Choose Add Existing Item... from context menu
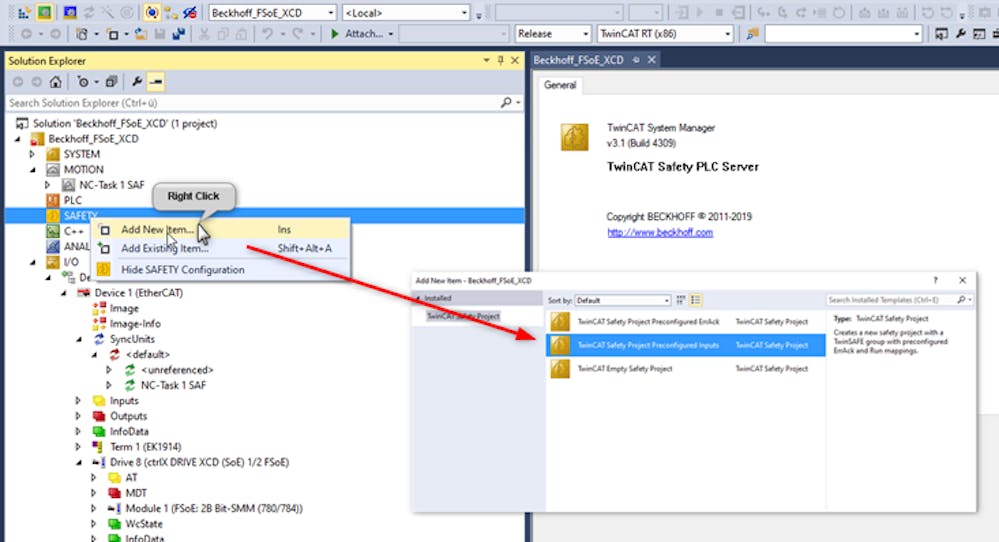This screenshot has height=542, width=999. click(222, 248)
